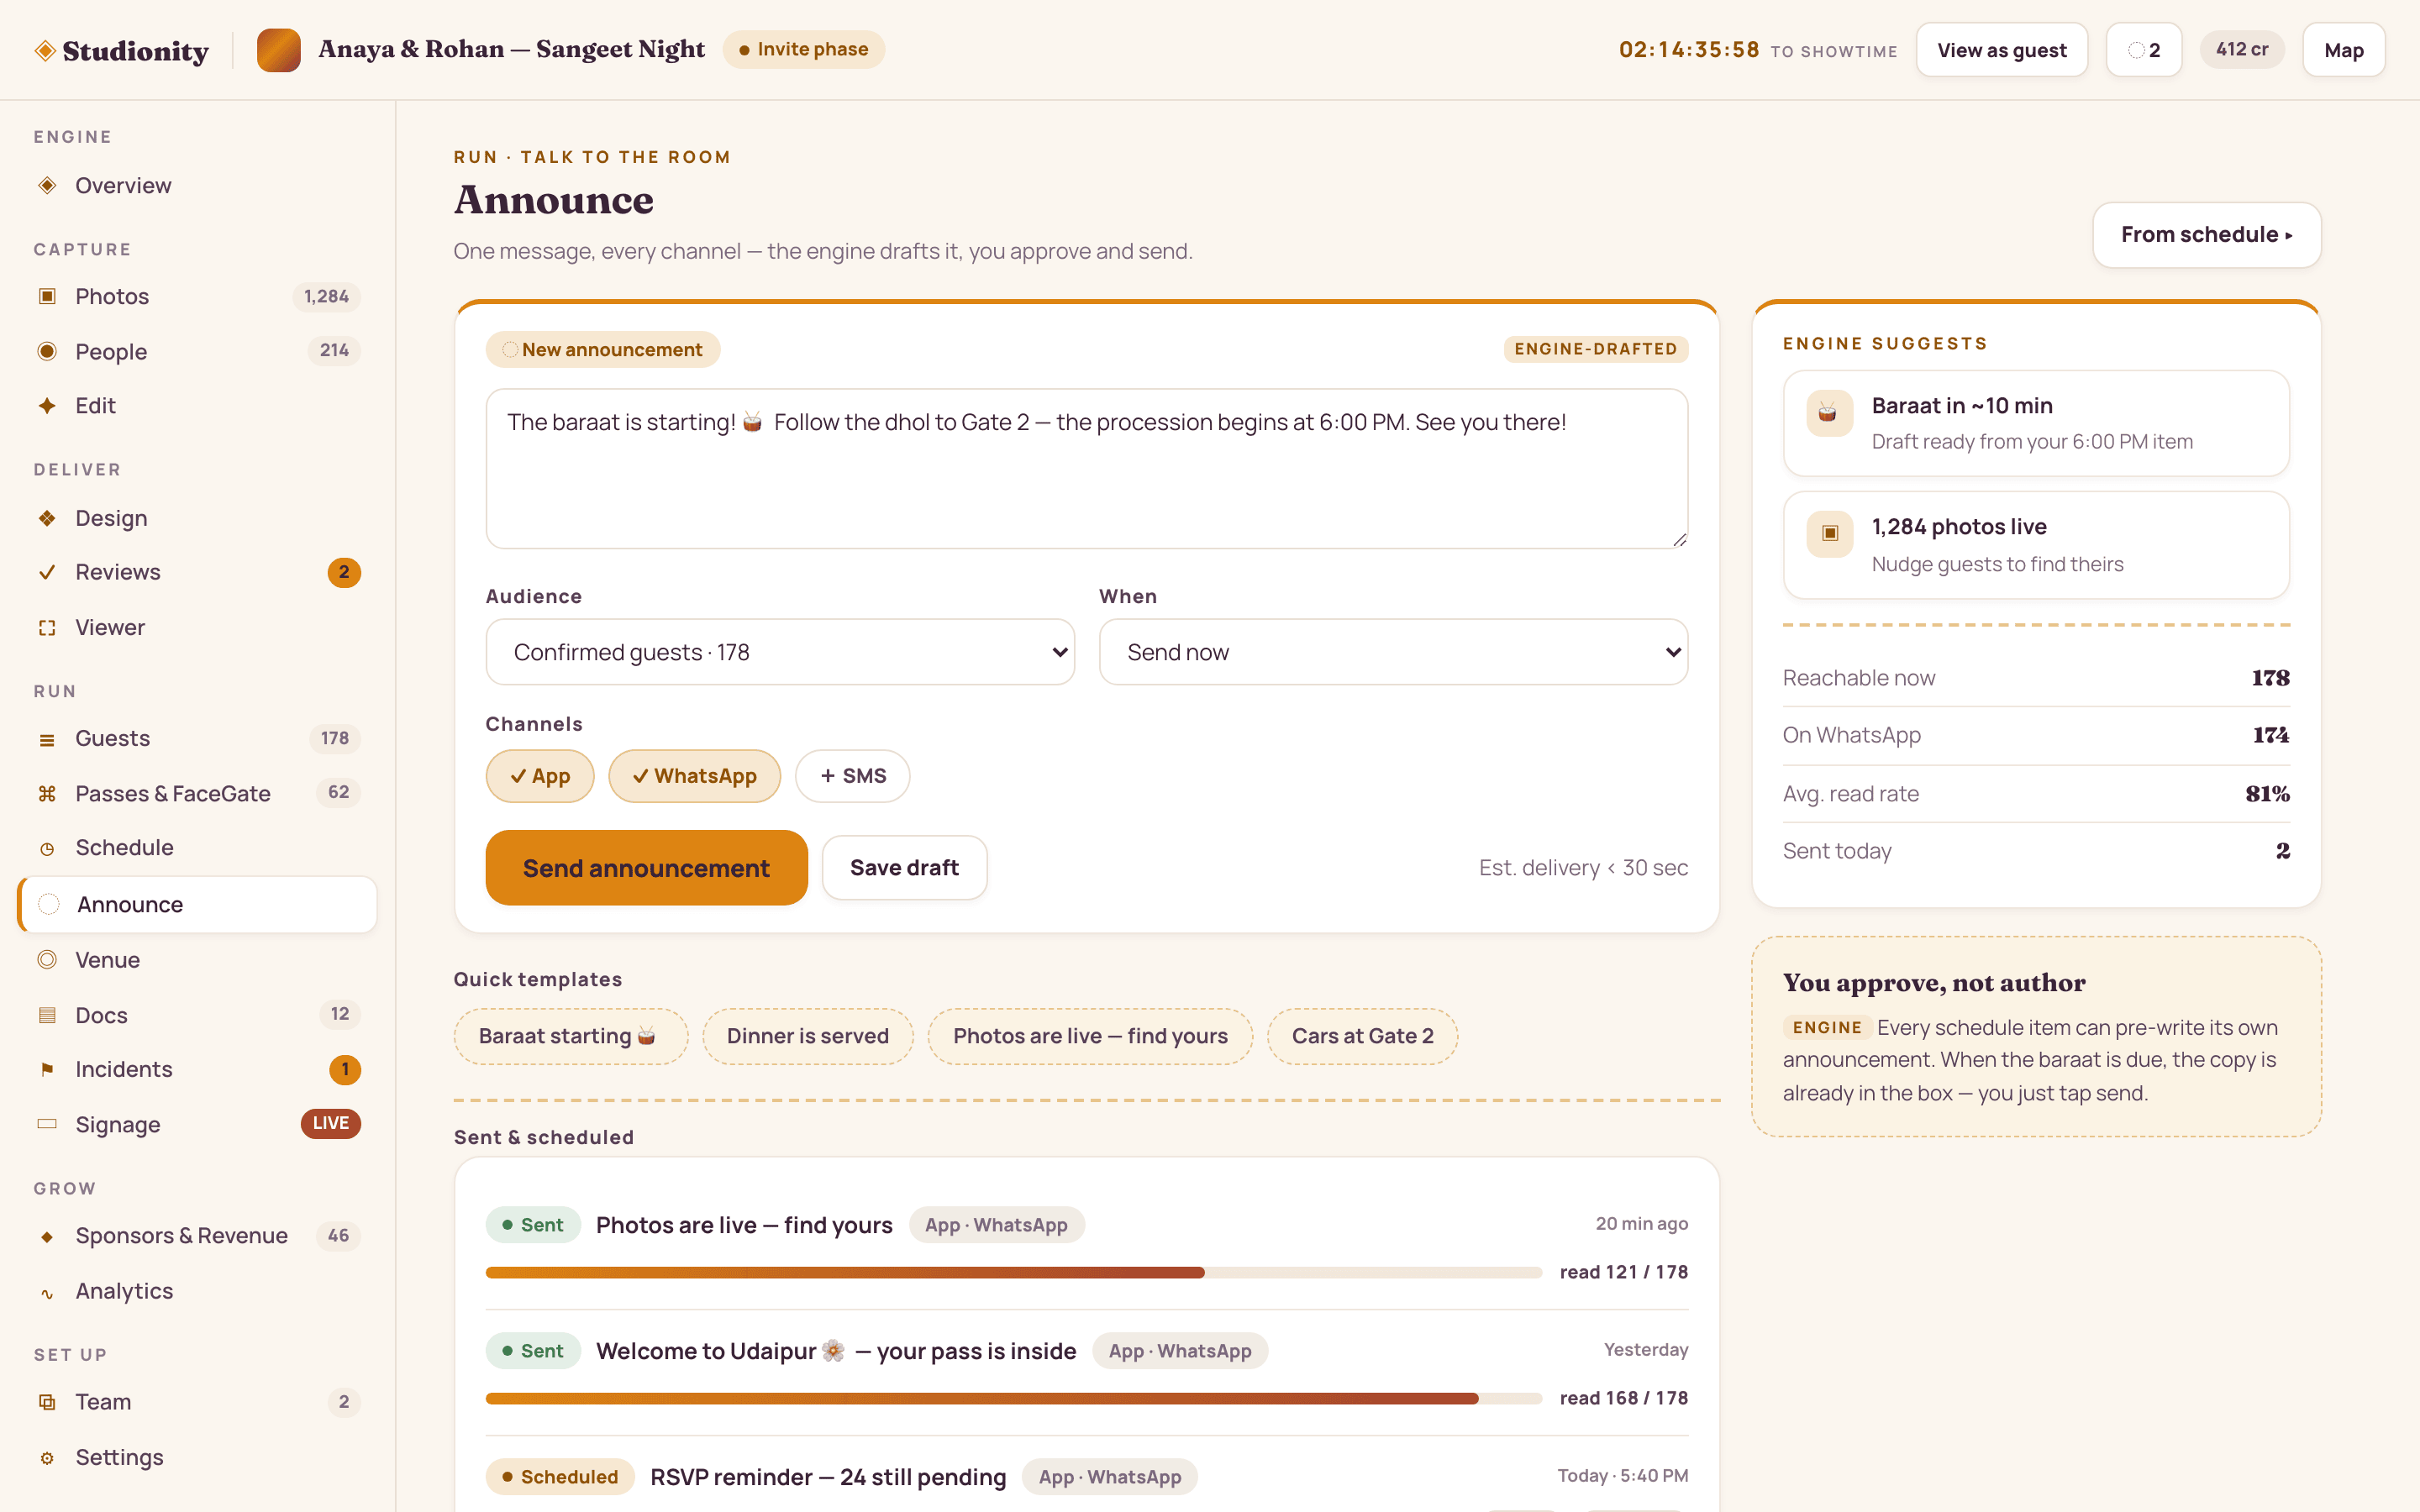Add the SMS channel chip
The width and height of the screenshot is (2420, 1512).
(x=852, y=776)
